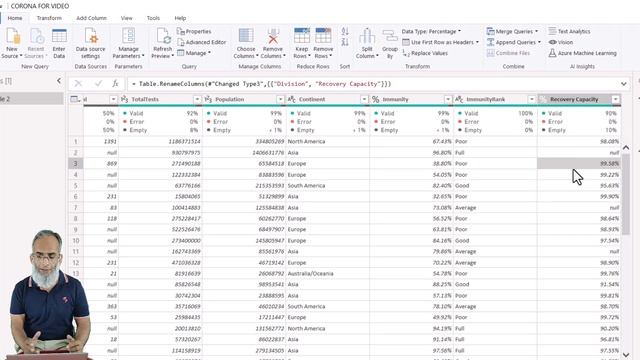Image resolution: width=640 pixels, height=360 pixels.
Task: Open Recent Sources list
Action: (36, 44)
